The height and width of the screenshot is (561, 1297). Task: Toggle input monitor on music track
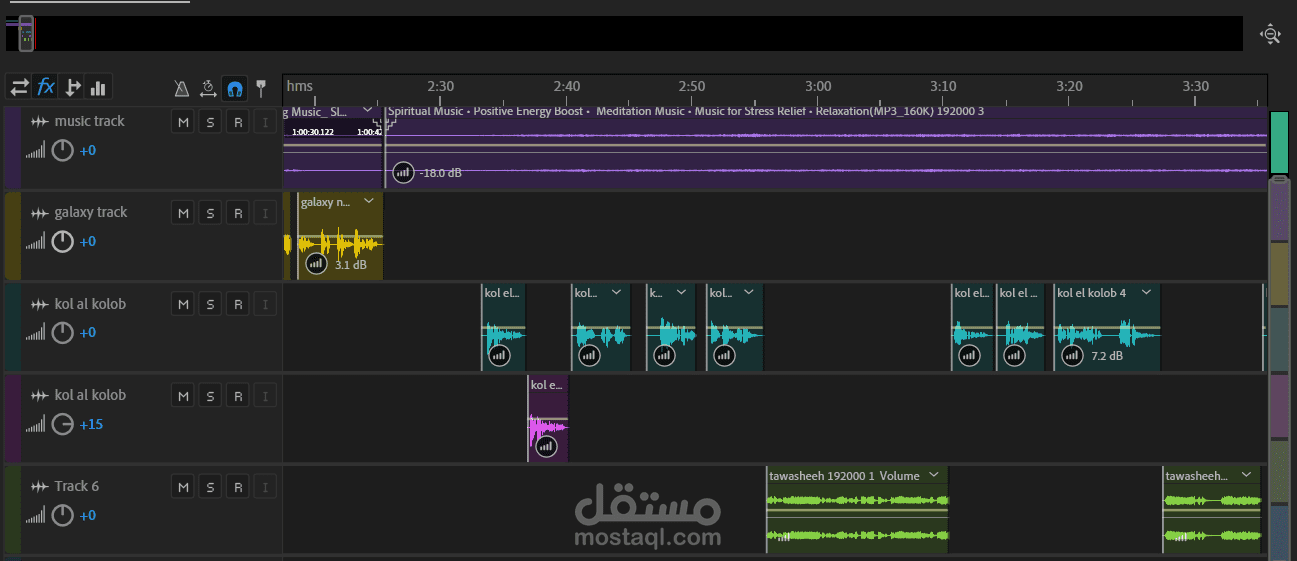pyautogui.click(x=264, y=122)
